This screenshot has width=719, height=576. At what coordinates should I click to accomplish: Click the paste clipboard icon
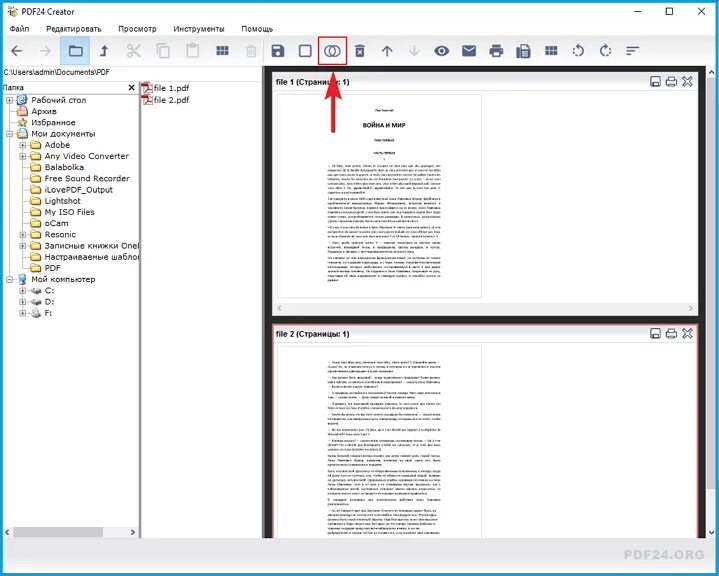[x=193, y=51]
